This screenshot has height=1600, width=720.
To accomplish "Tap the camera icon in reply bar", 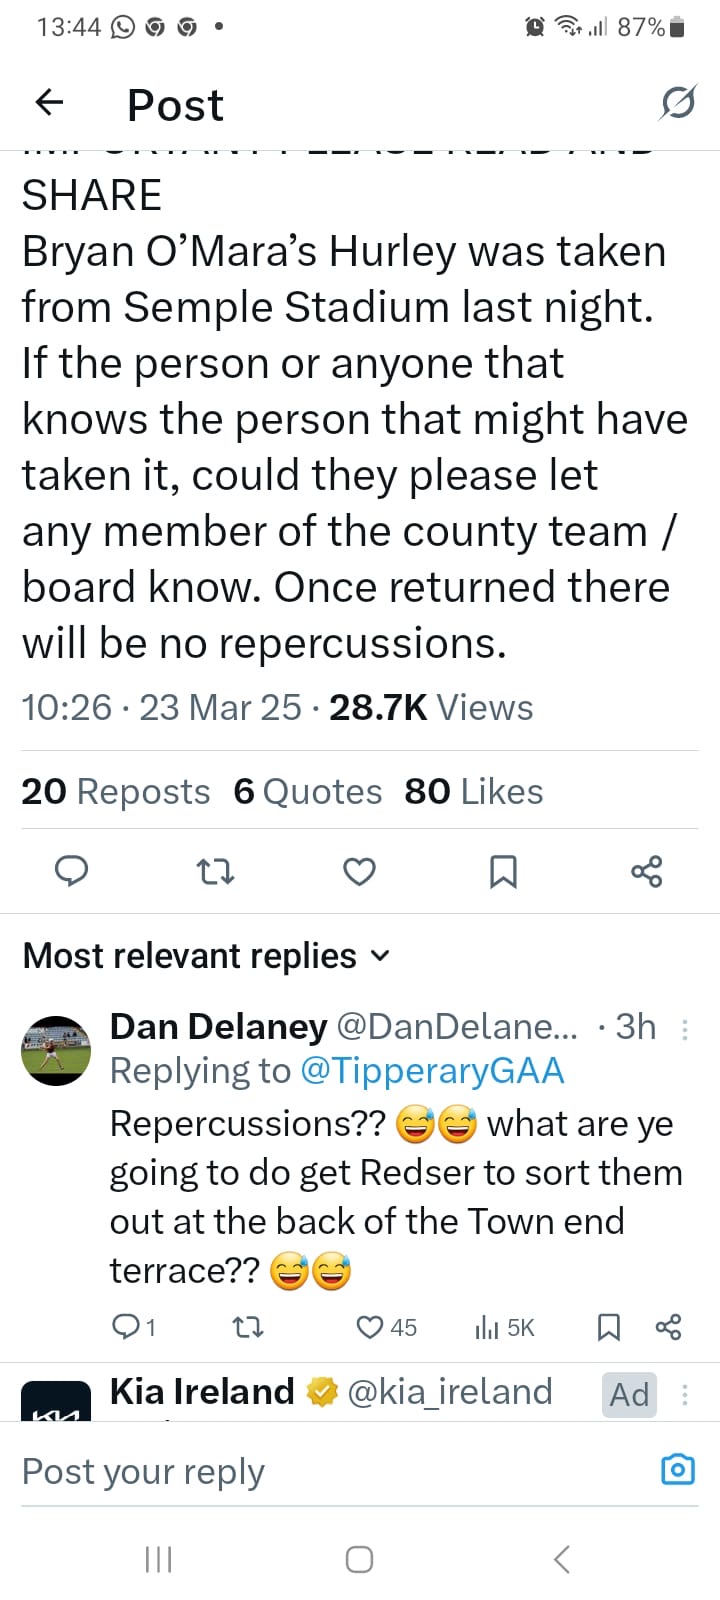I will pyautogui.click(x=678, y=1469).
